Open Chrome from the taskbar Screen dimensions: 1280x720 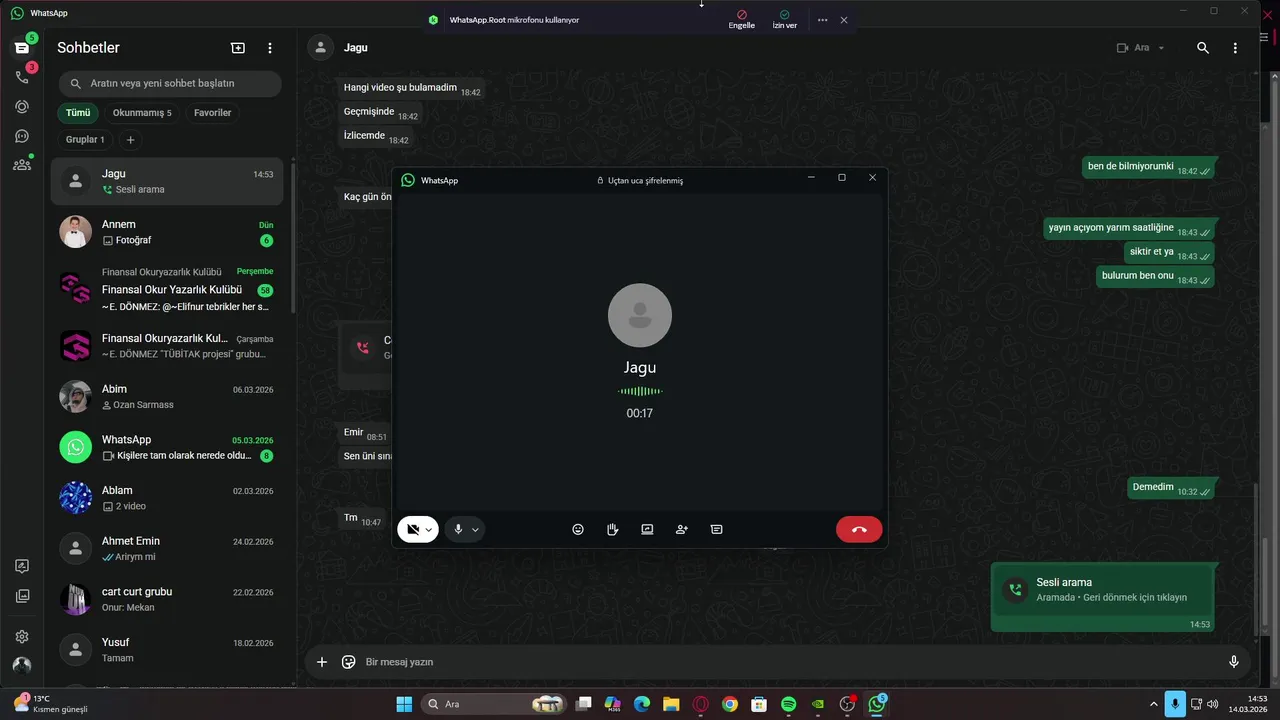730,704
